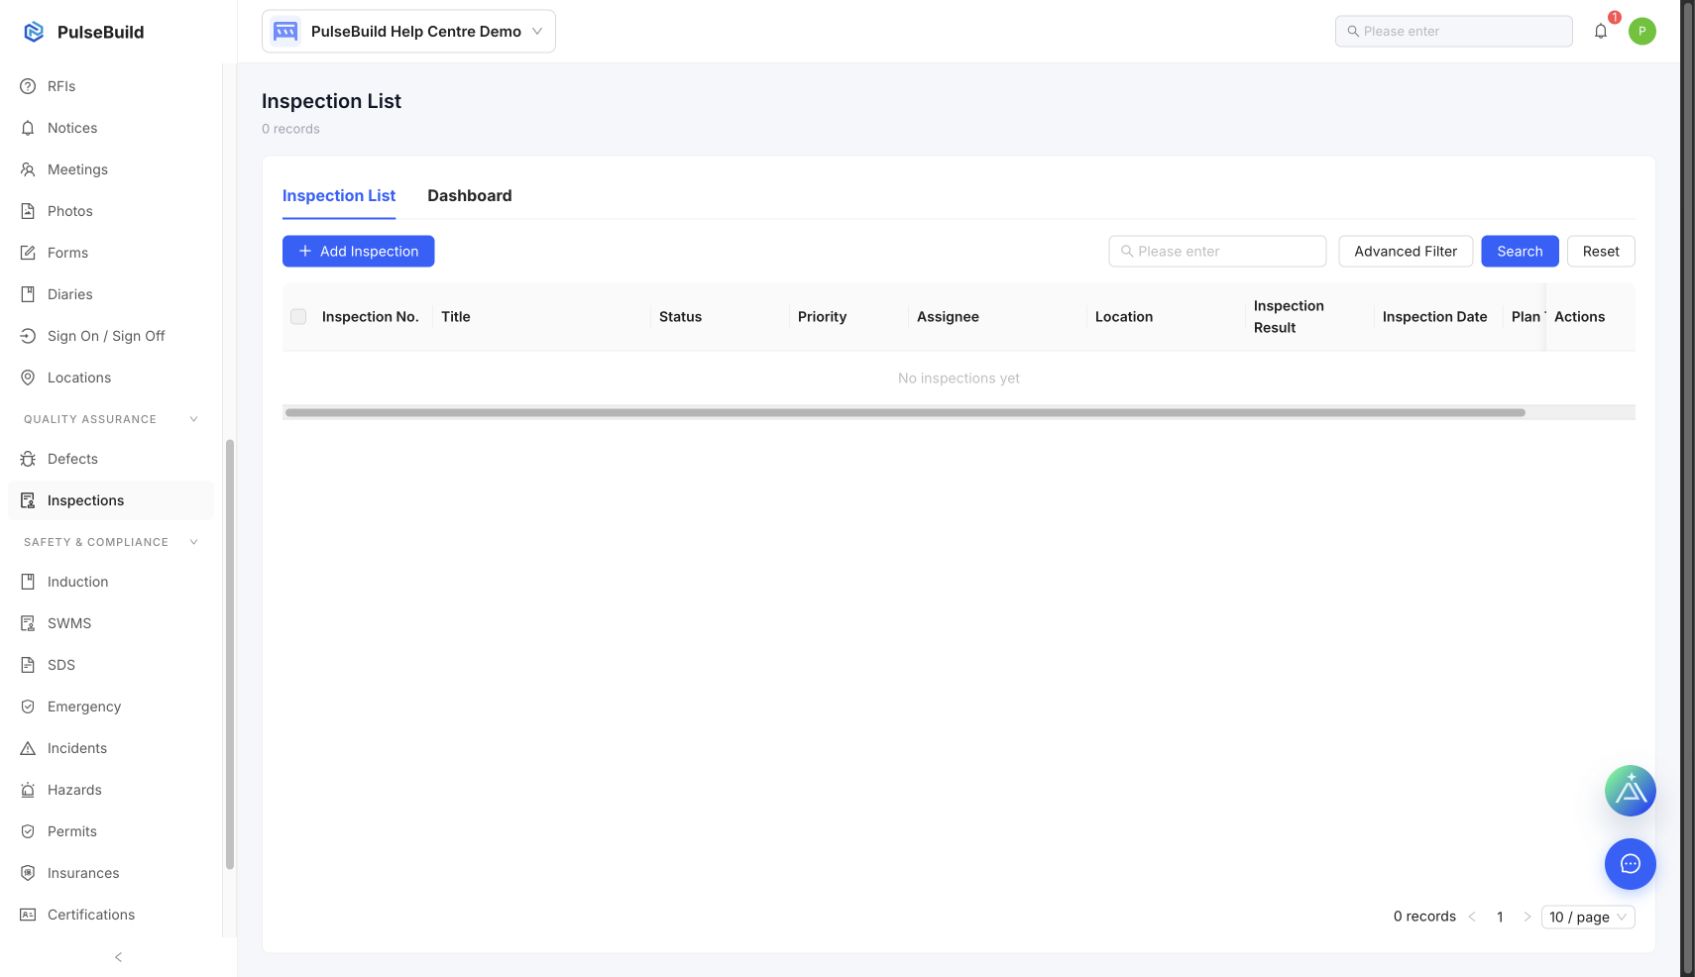Focus the top header search field
The width and height of the screenshot is (1695, 977).
(x=1453, y=31)
